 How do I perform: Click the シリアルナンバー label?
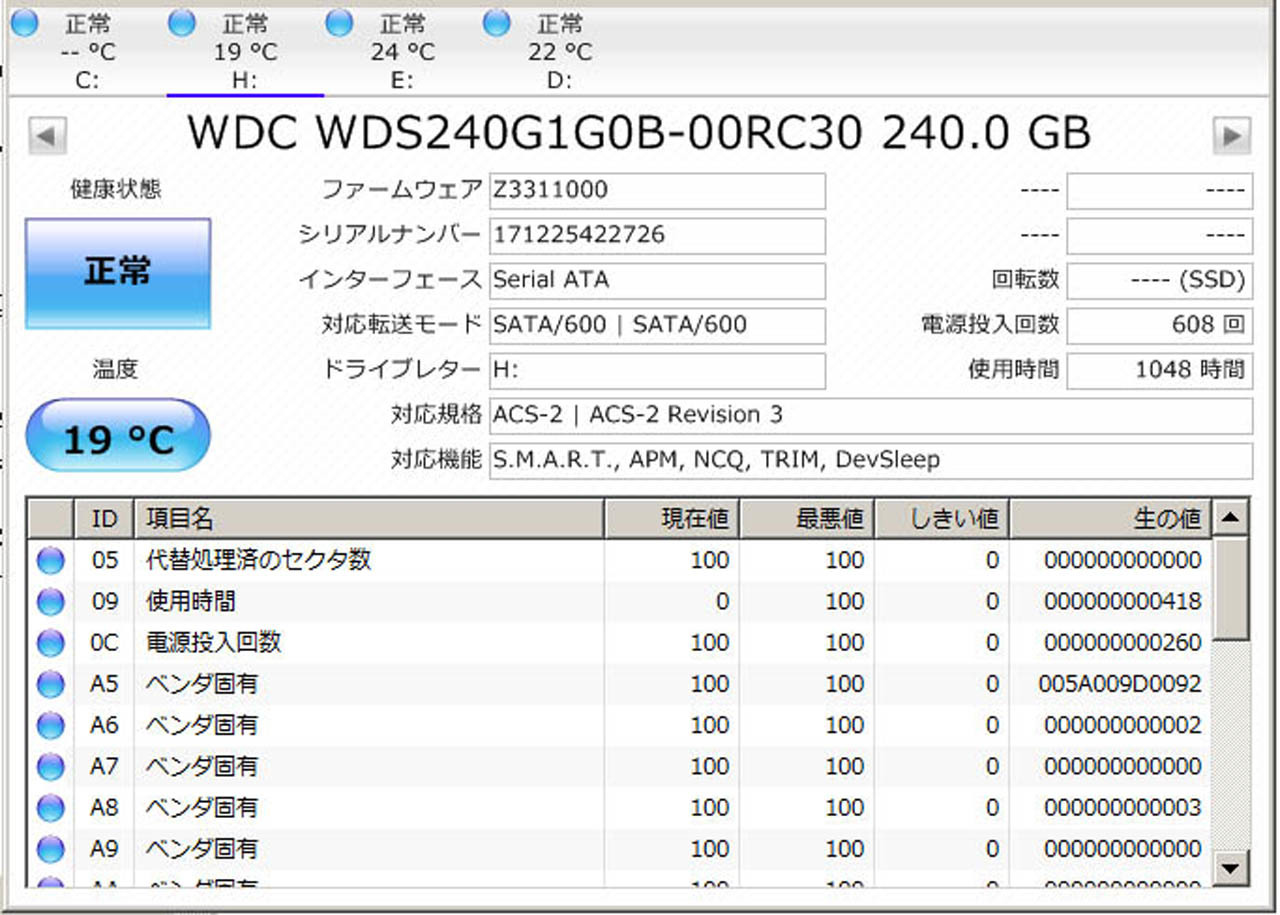pos(390,235)
